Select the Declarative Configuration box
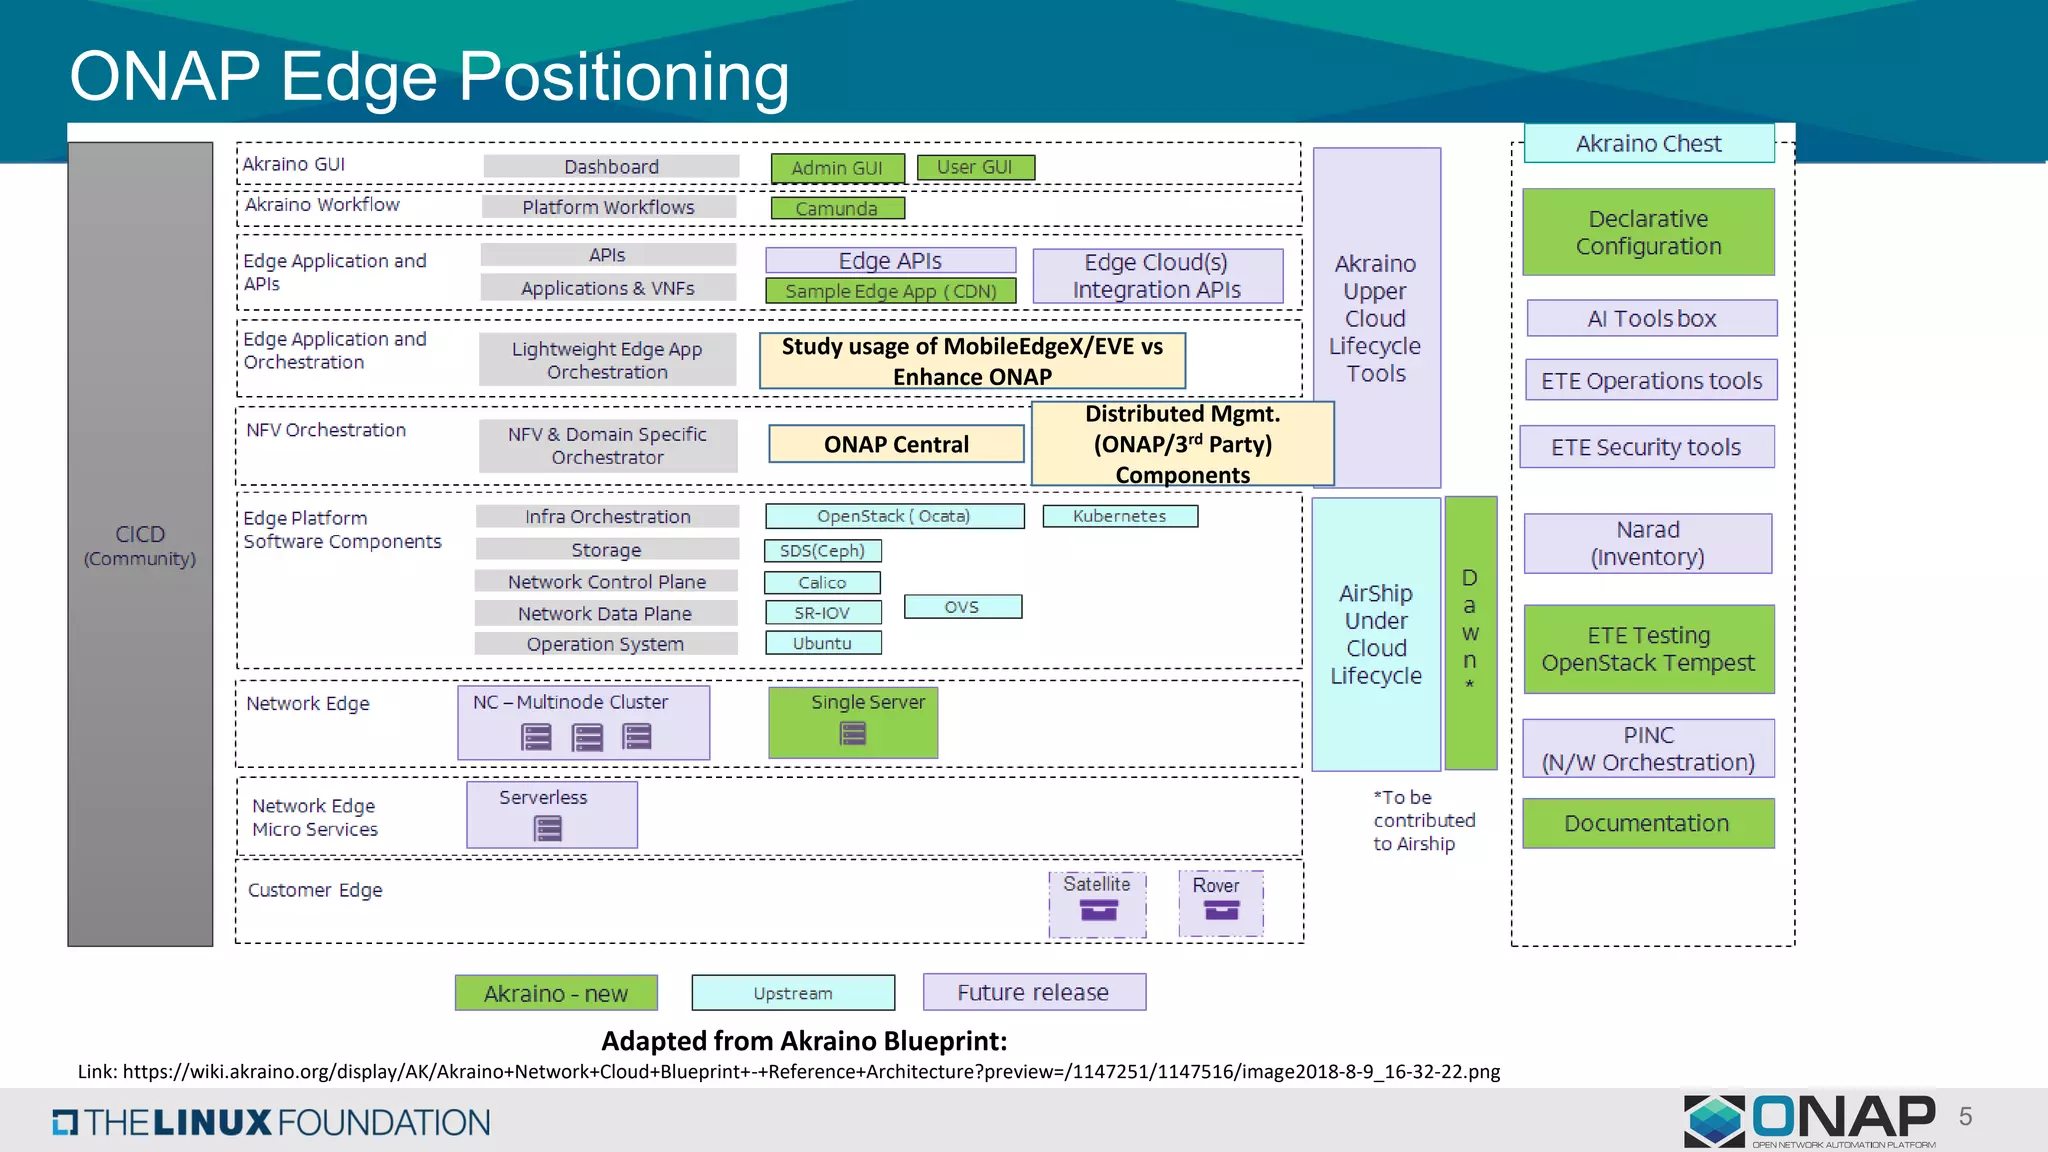 (x=1648, y=232)
